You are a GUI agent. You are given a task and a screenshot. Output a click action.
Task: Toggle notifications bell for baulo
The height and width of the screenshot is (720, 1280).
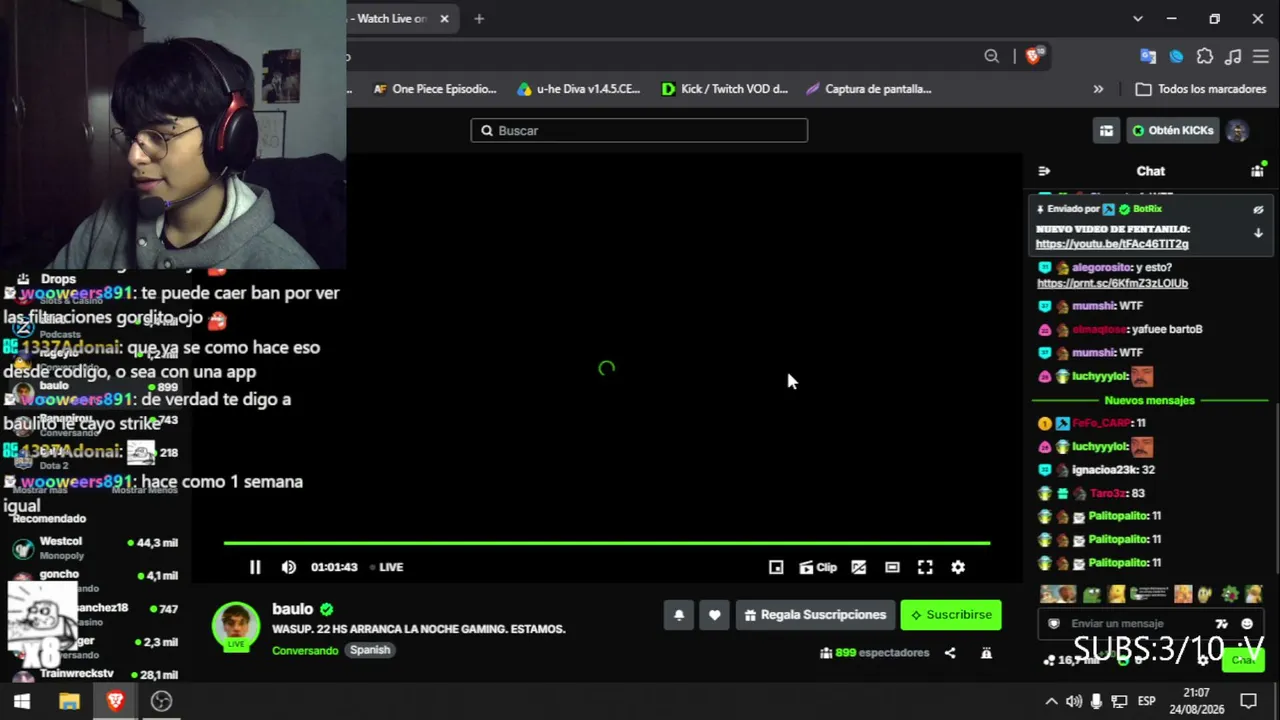pos(679,615)
